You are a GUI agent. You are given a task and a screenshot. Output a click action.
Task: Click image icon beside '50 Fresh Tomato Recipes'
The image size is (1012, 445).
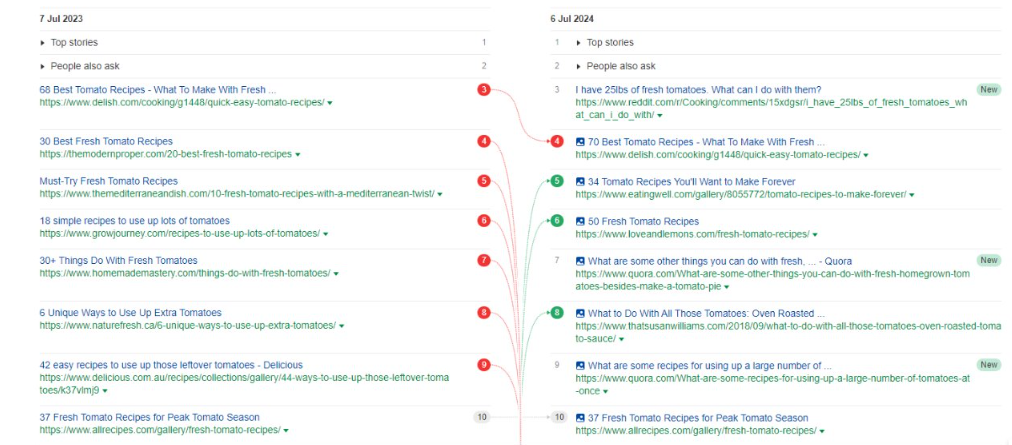pos(580,221)
